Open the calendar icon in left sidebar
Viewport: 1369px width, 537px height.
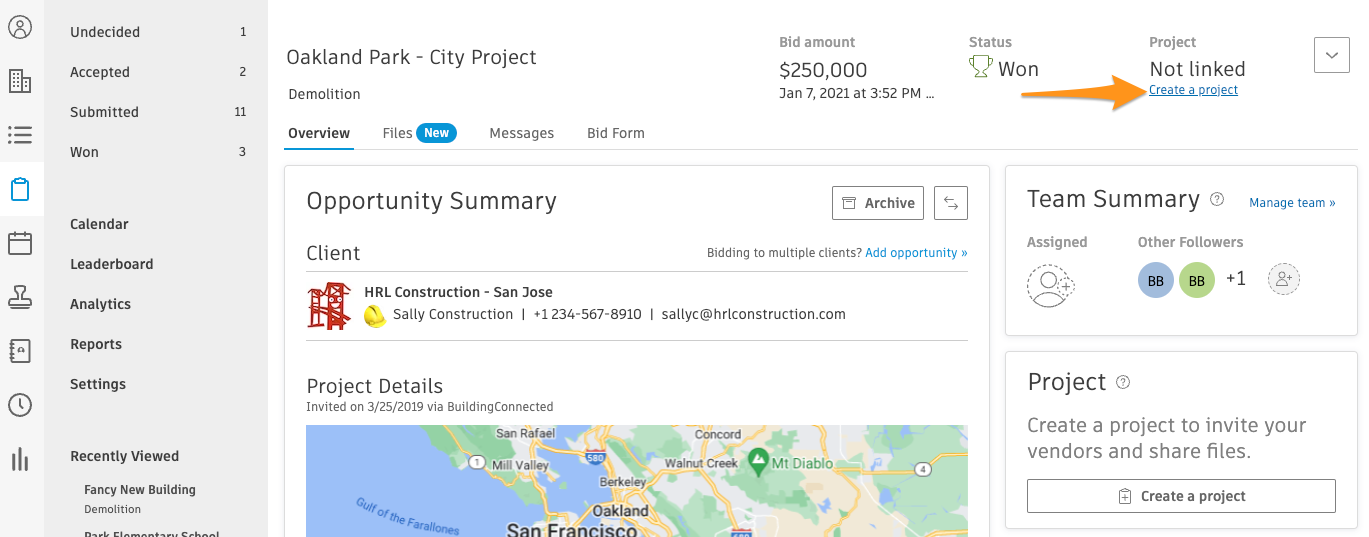click(20, 243)
